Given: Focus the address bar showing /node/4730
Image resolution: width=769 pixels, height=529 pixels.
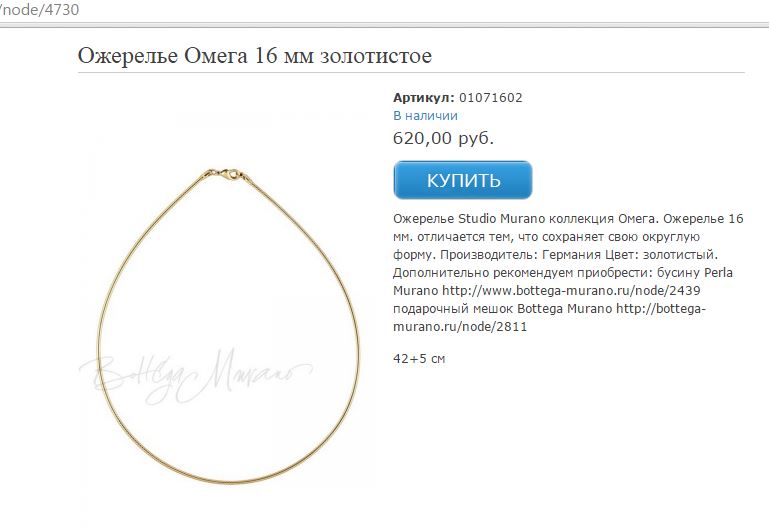Looking at the screenshot, I should [39, 10].
